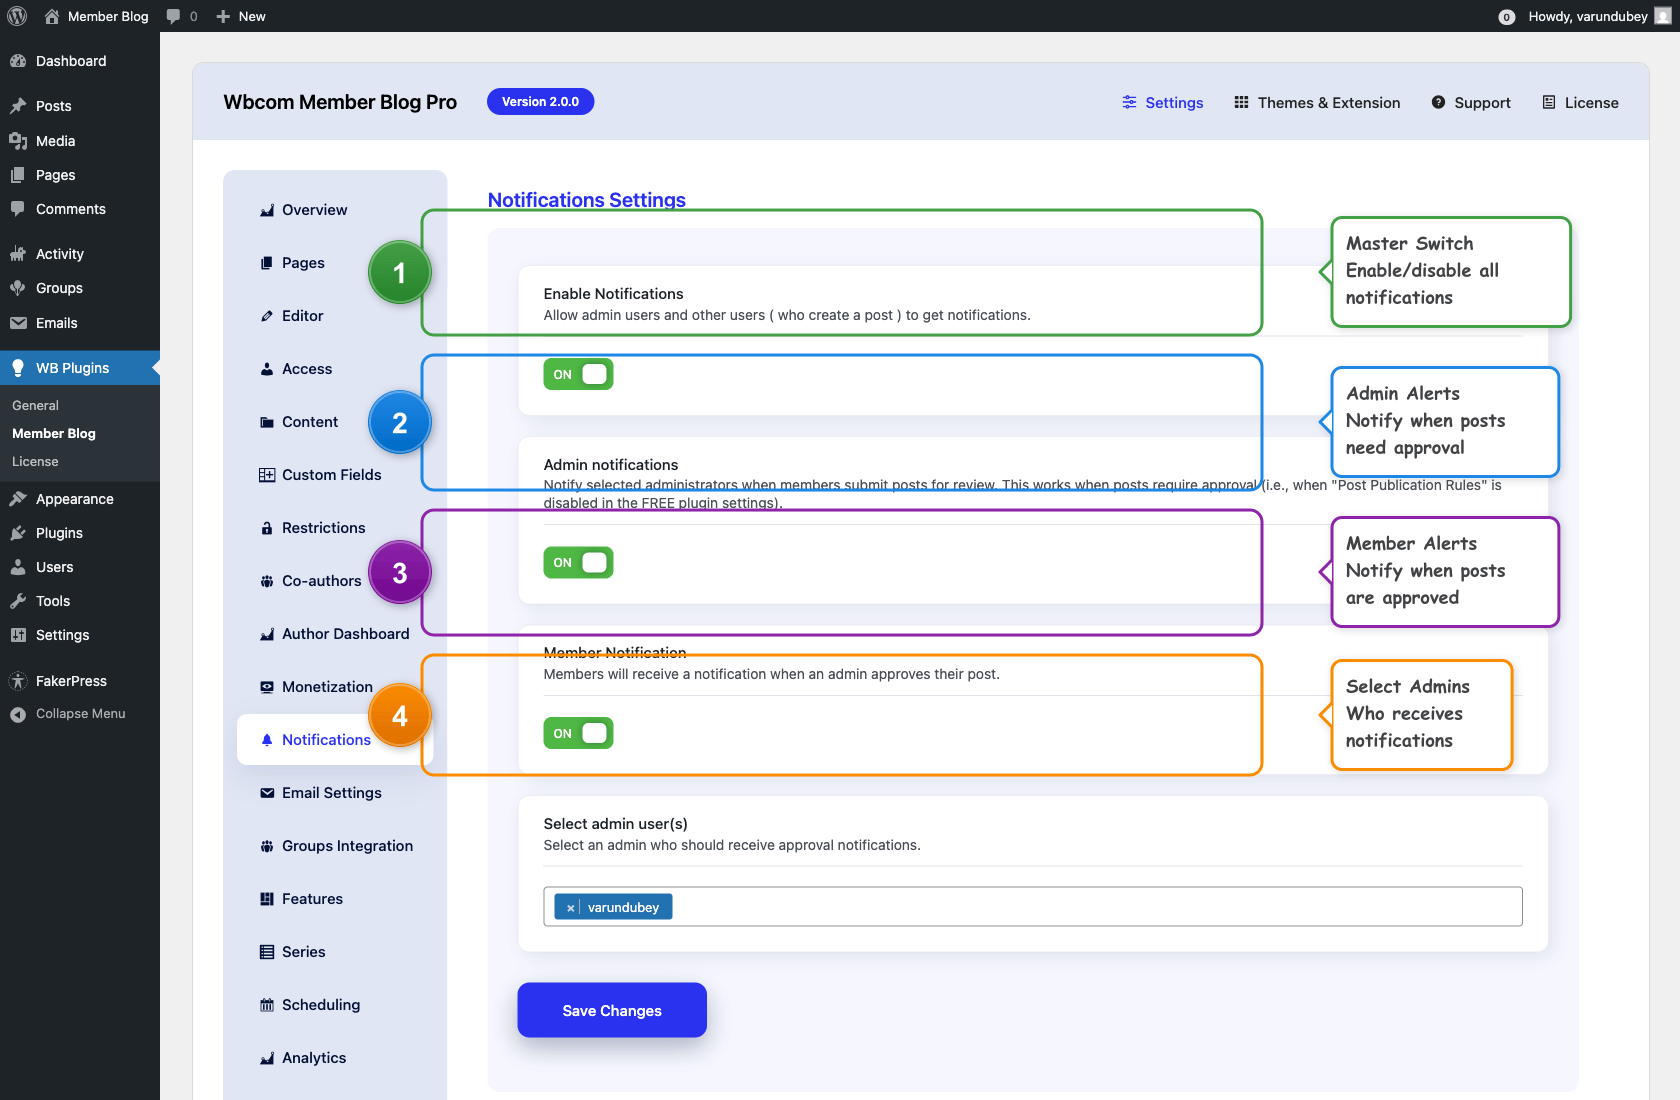The width and height of the screenshot is (1680, 1100).
Task: Click the Wbcom Member Blog Pro title
Action: click(340, 102)
